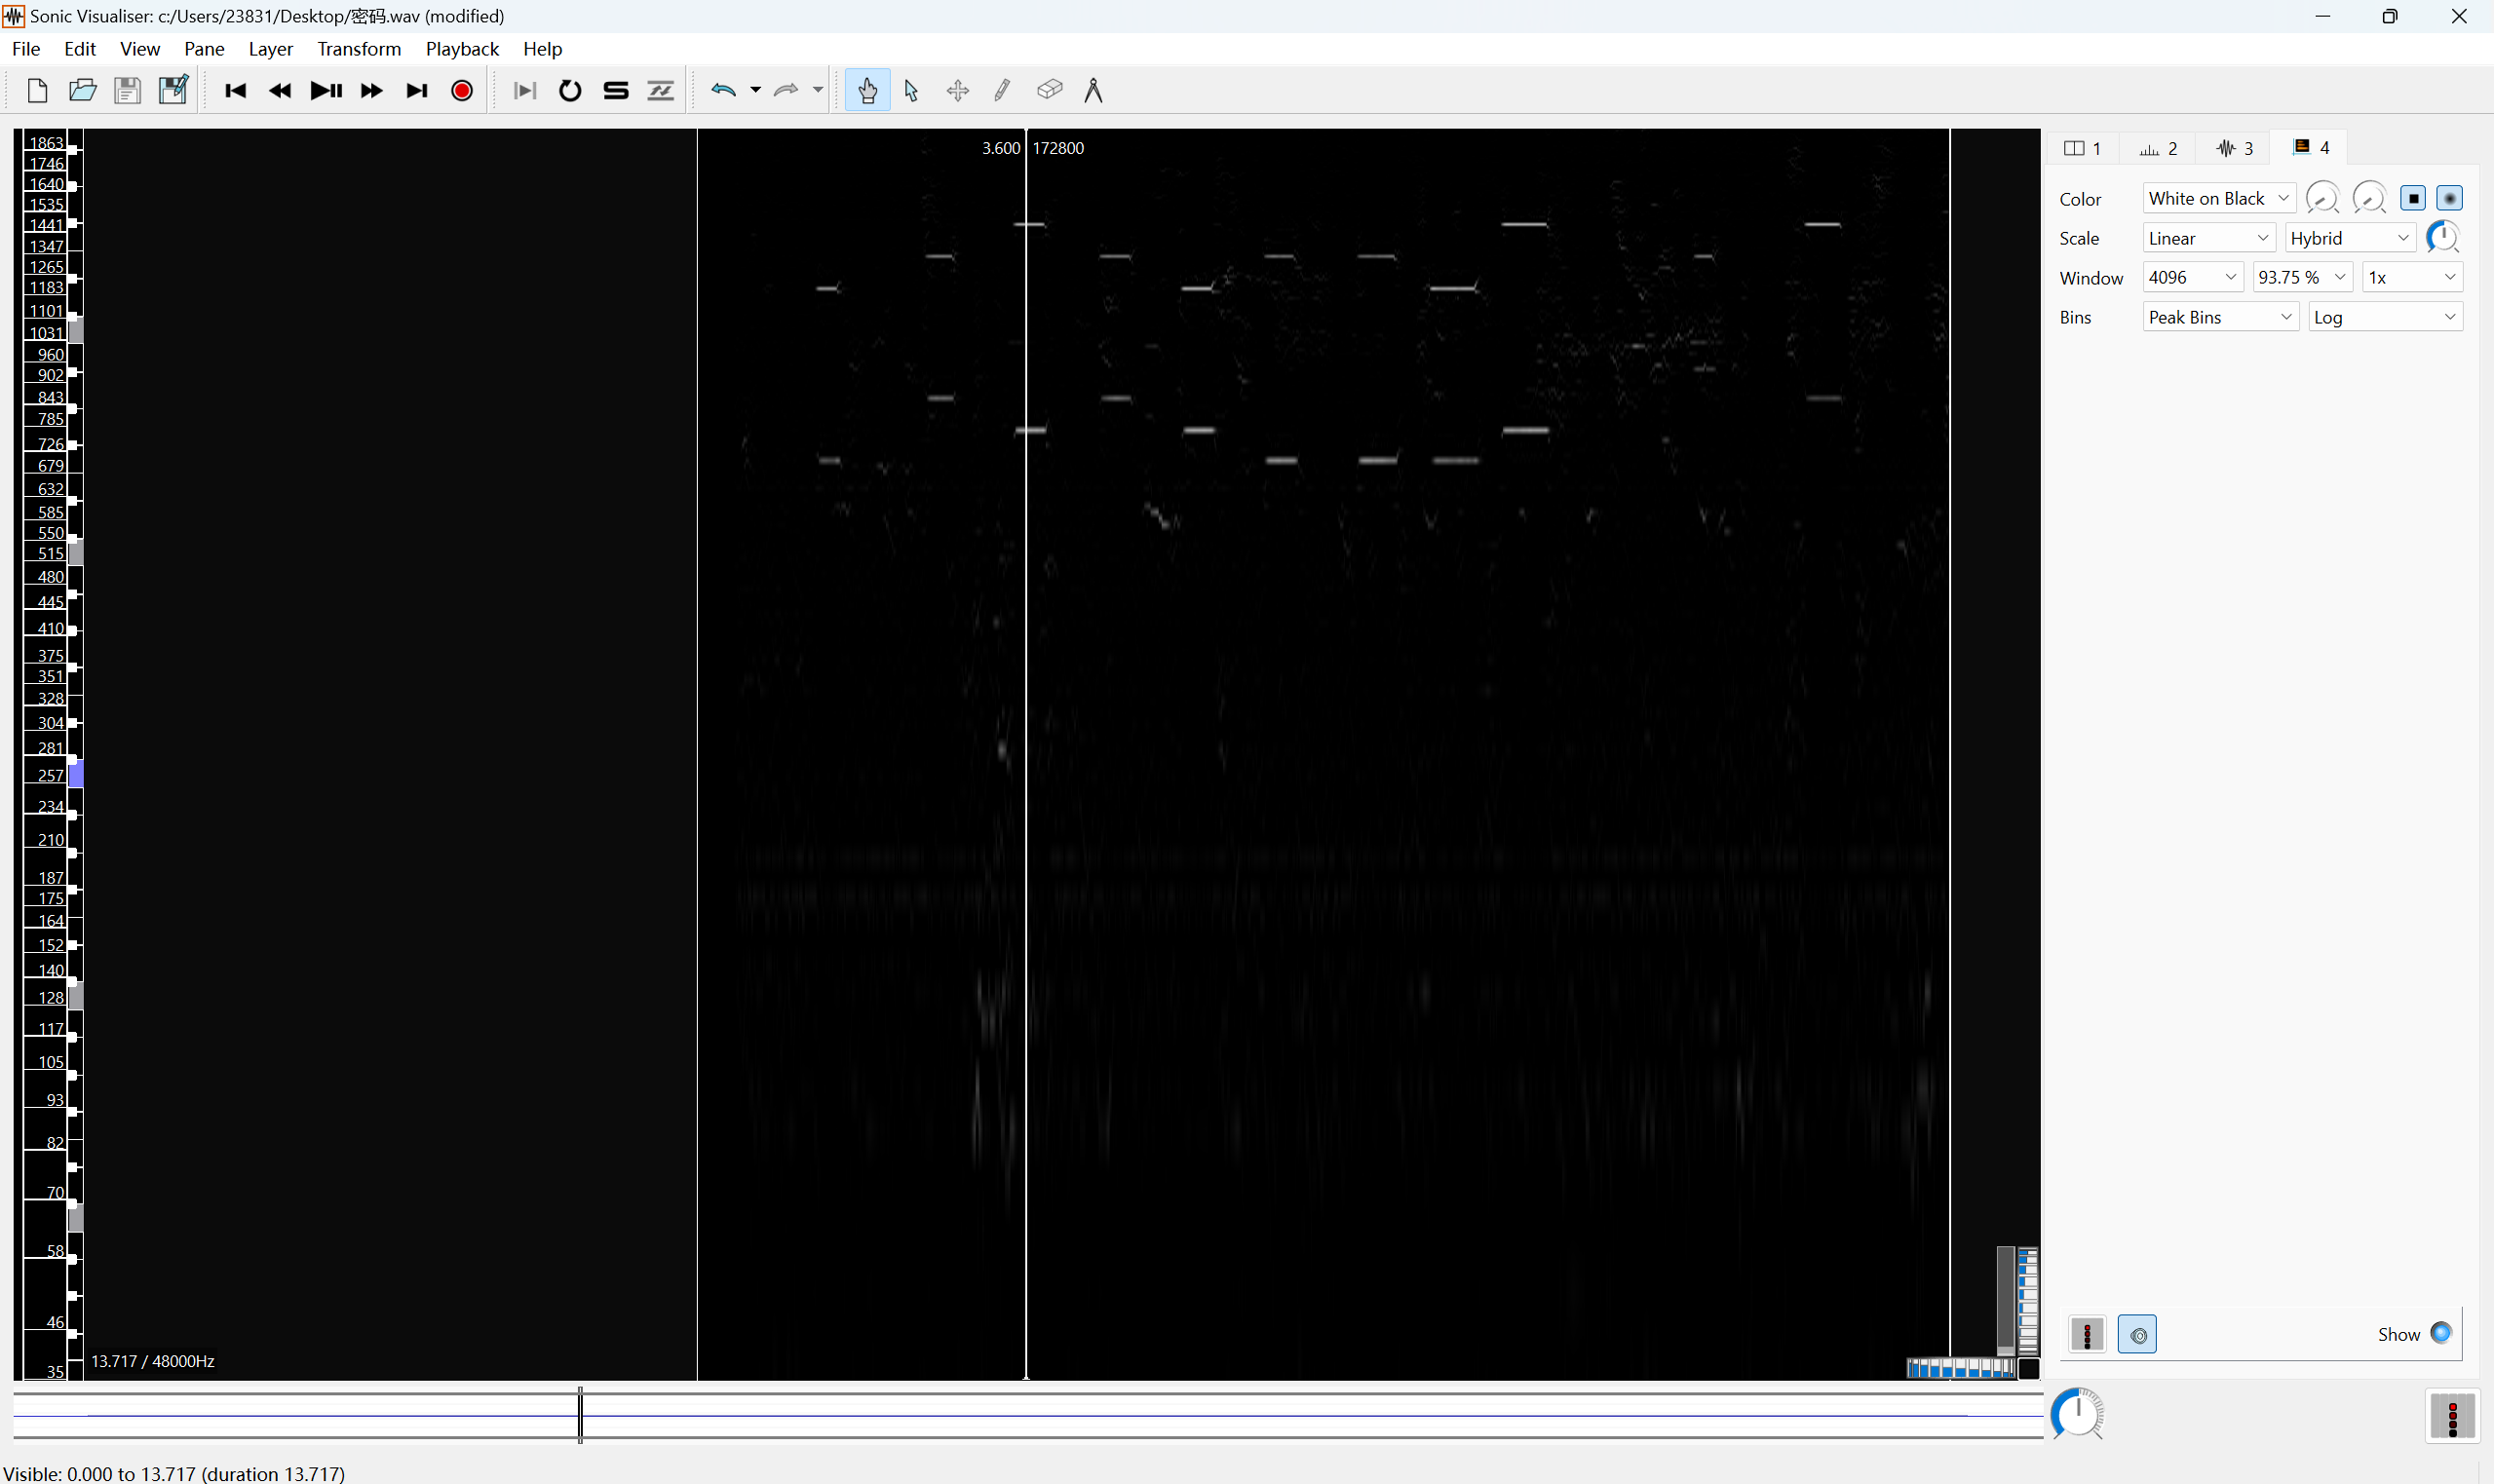The height and width of the screenshot is (1484, 2494).
Task: Save the session with the floppy disk icon
Action: click(x=127, y=91)
